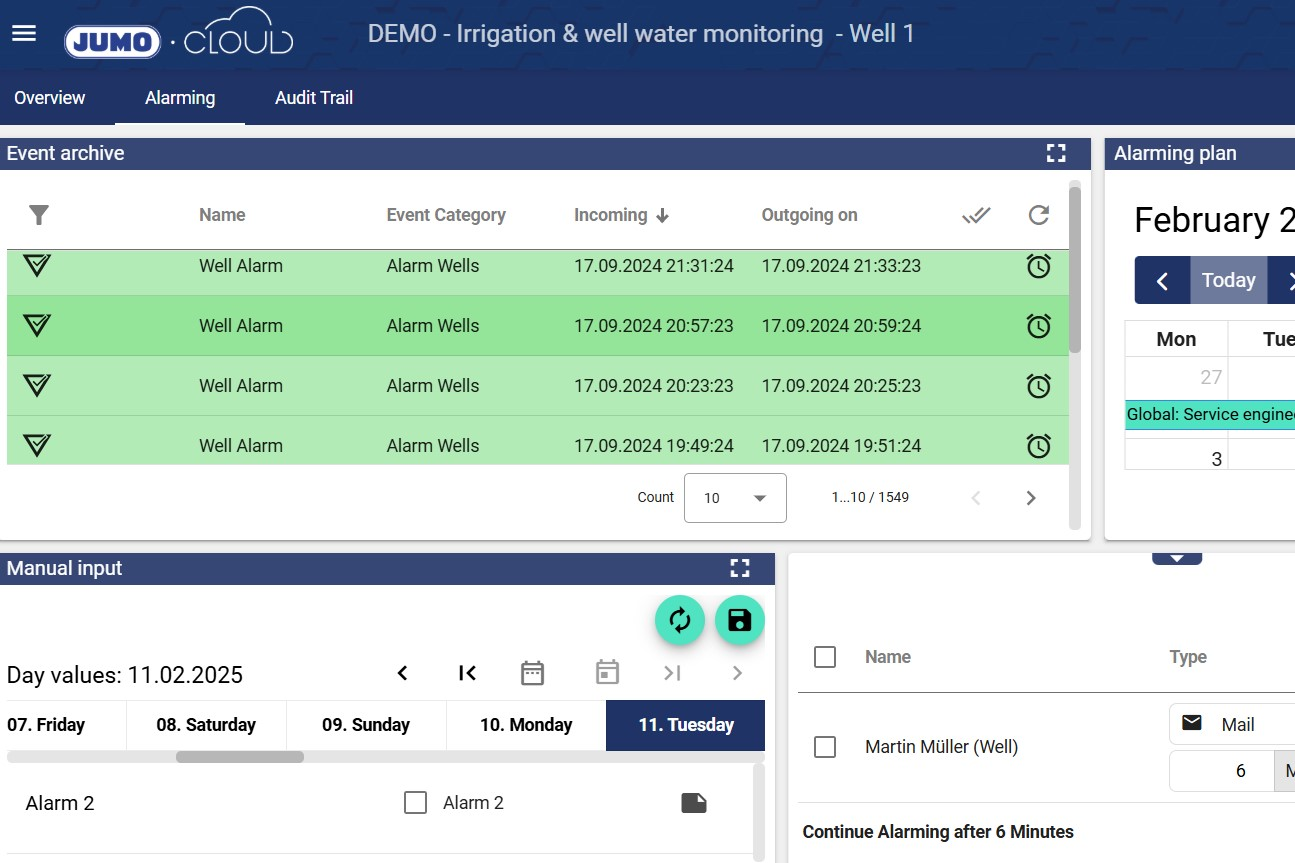Tick the Alarm 2 checkbox
1295x863 pixels.
tap(415, 803)
